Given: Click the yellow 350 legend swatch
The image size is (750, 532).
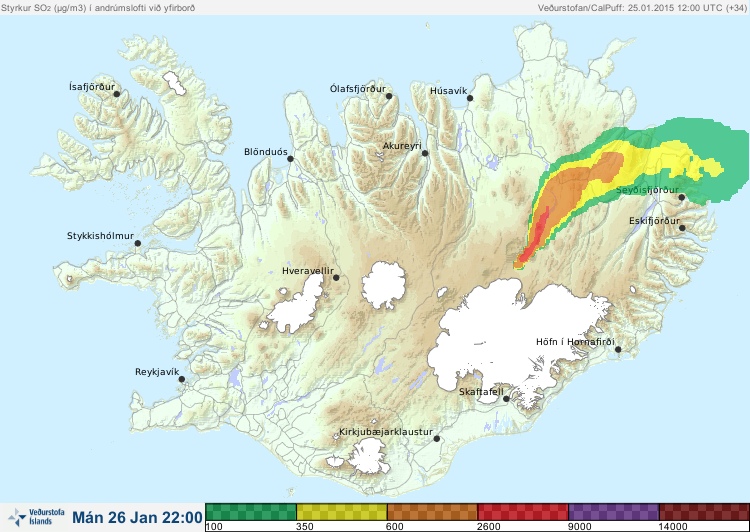Looking at the screenshot, I should point(342,512).
